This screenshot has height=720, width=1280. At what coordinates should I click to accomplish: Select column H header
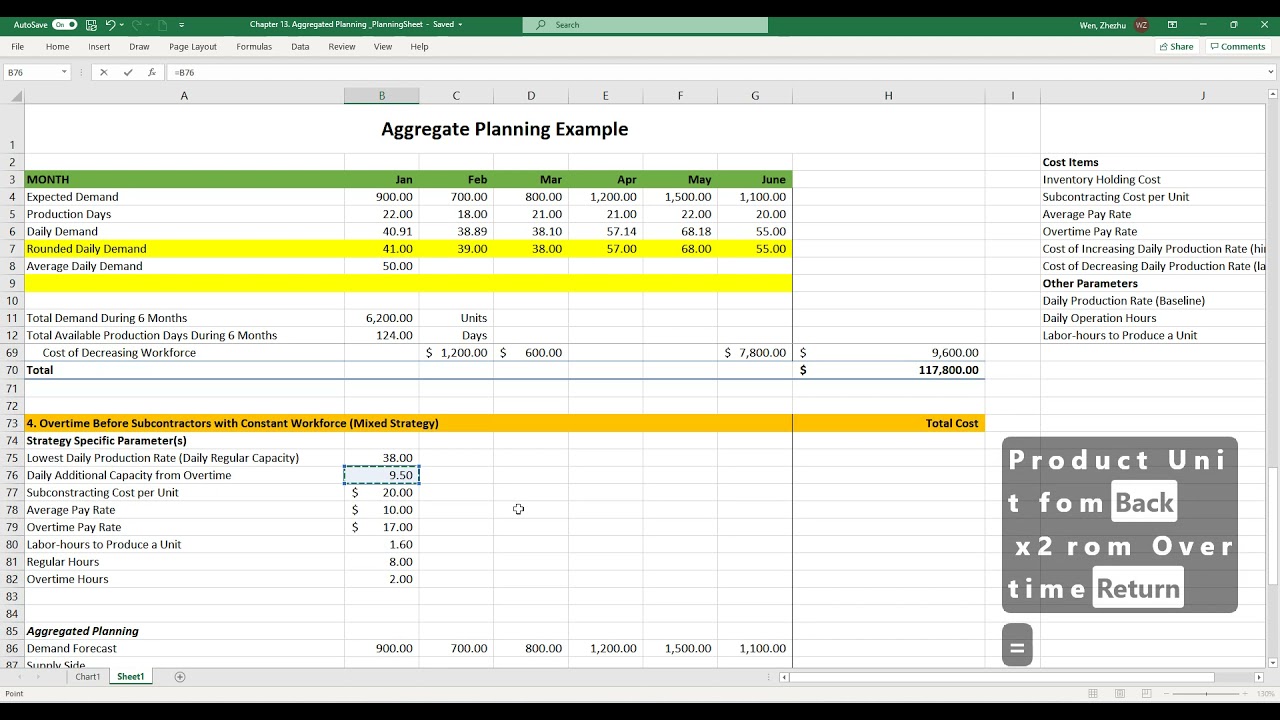(888, 96)
